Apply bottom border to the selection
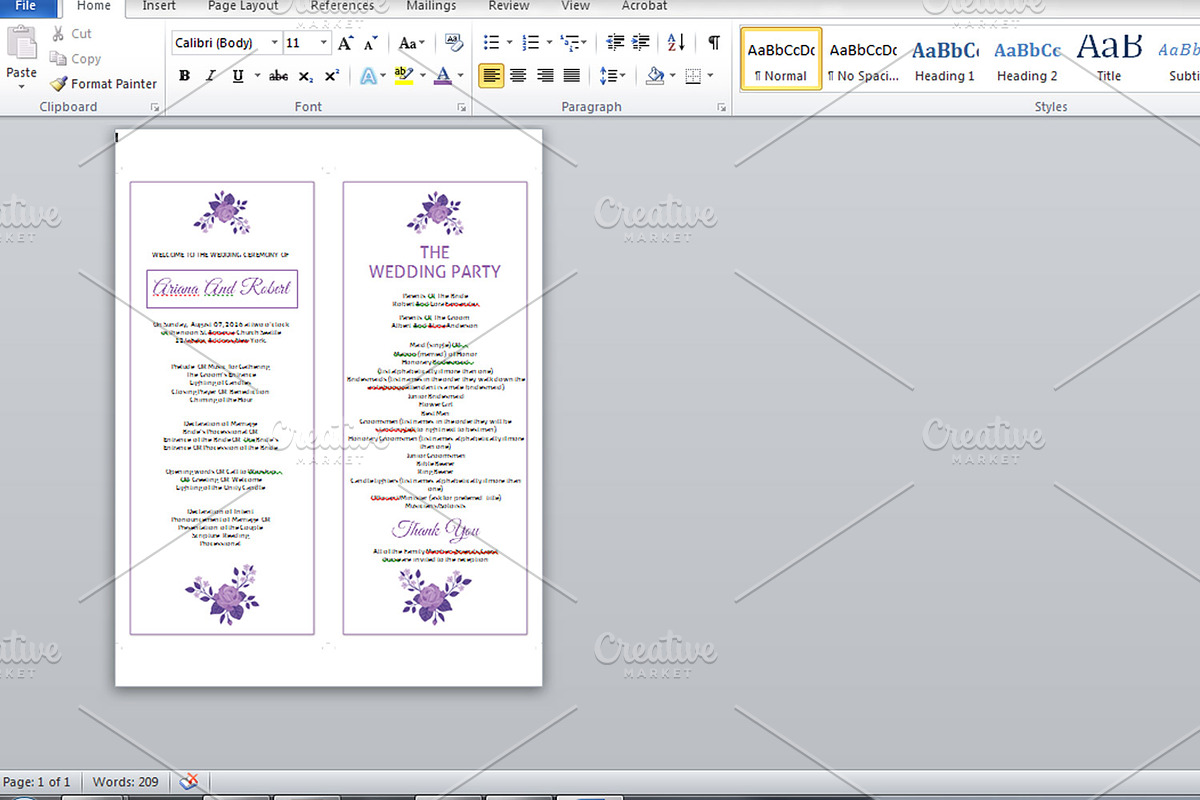This screenshot has width=1200, height=800. (x=692, y=76)
